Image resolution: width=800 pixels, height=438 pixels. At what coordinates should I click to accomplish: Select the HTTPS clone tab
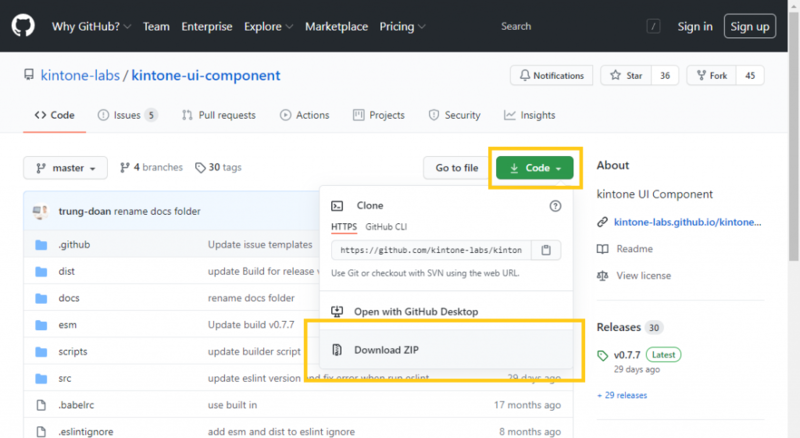[344, 227]
